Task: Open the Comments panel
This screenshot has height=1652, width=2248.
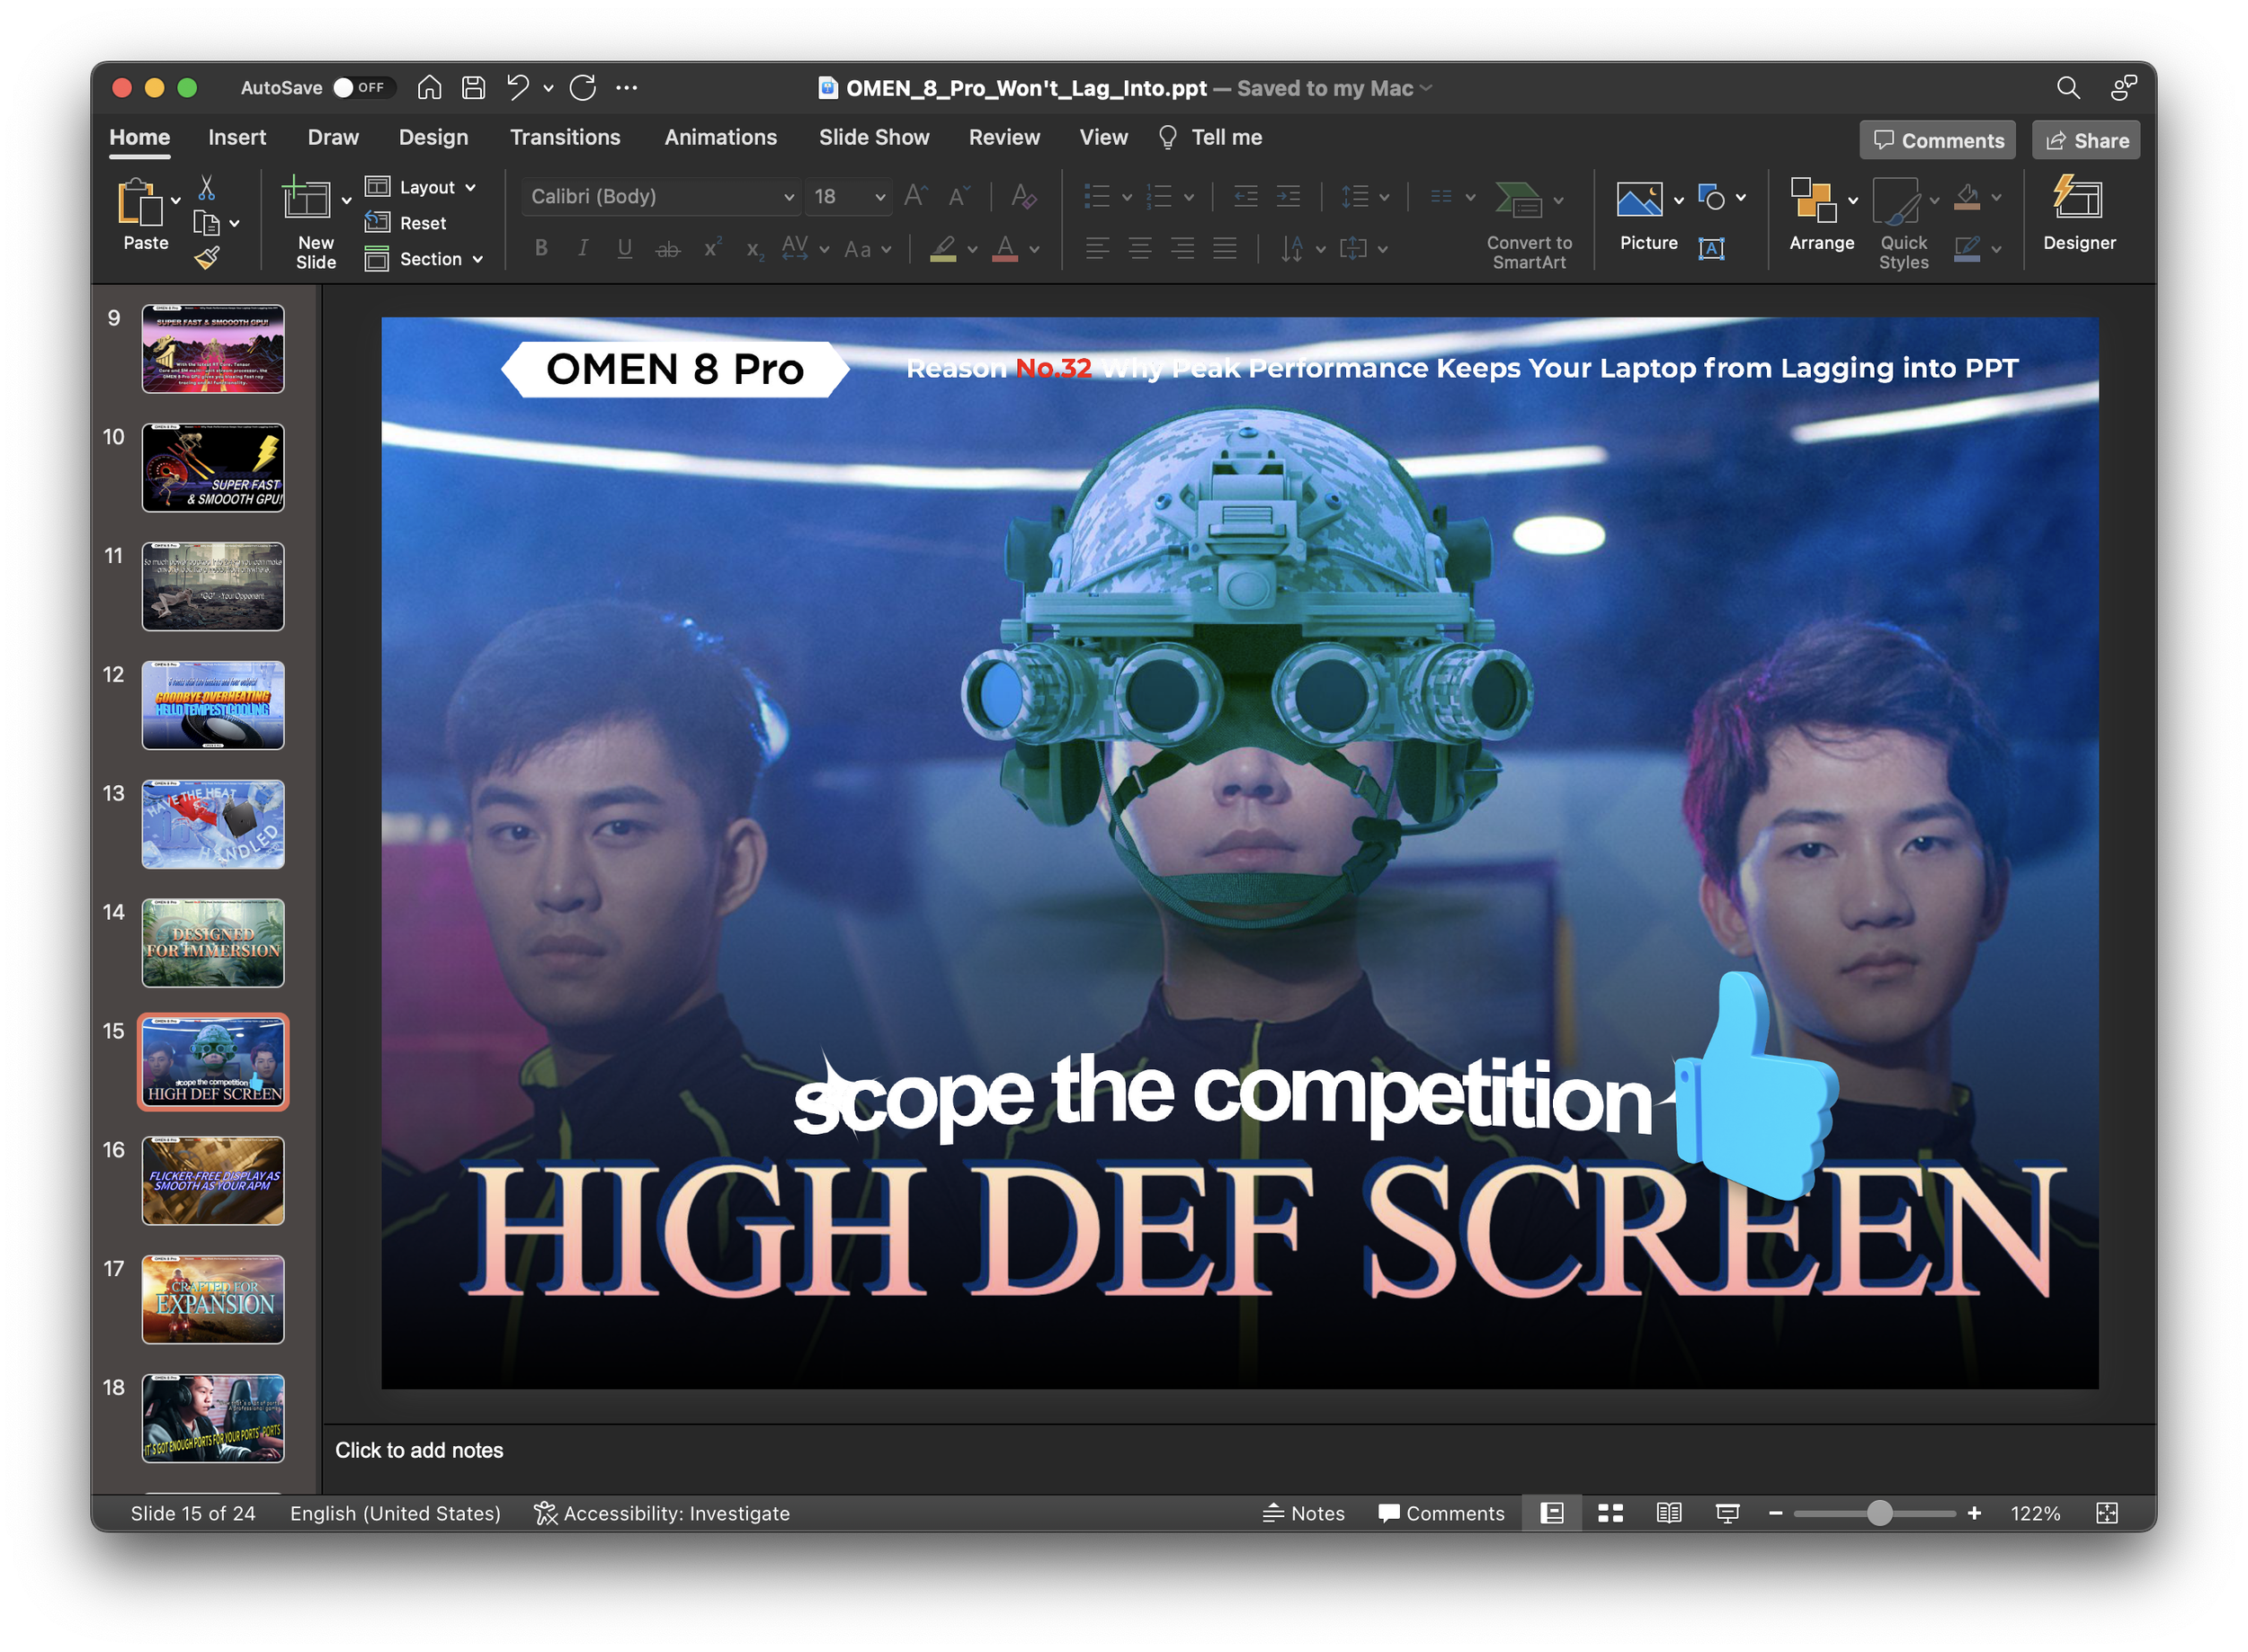Action: tap(1936, 139)
